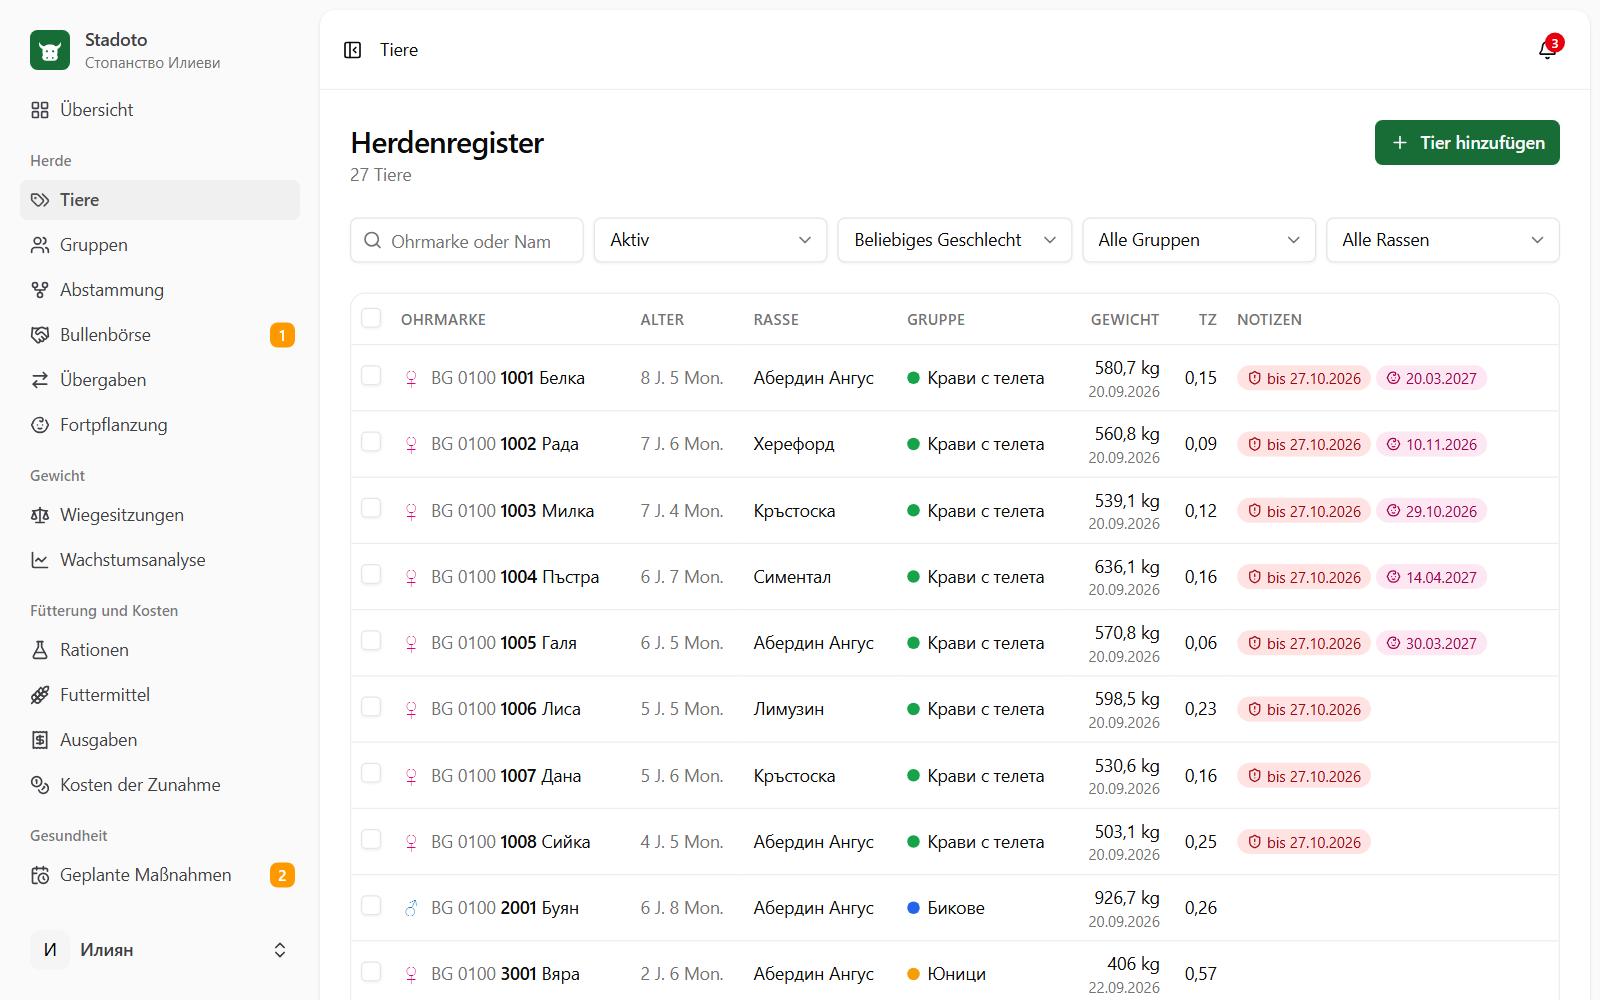Check the box for row 1001 Белка
Viewport: 1600px width, 1000px height.
371,376
